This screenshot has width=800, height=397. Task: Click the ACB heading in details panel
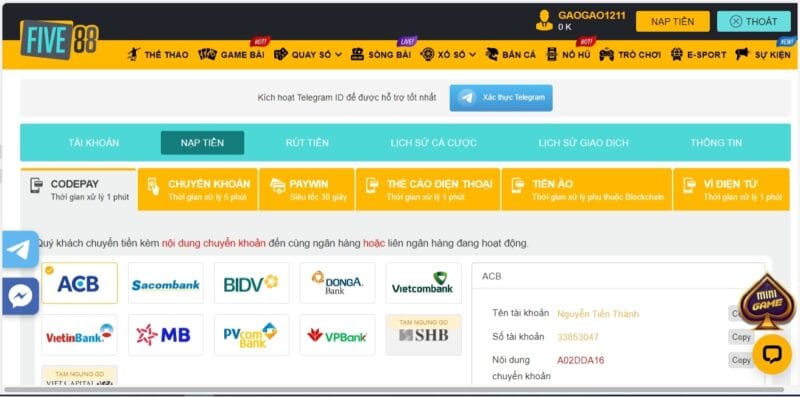click(491, 276)
